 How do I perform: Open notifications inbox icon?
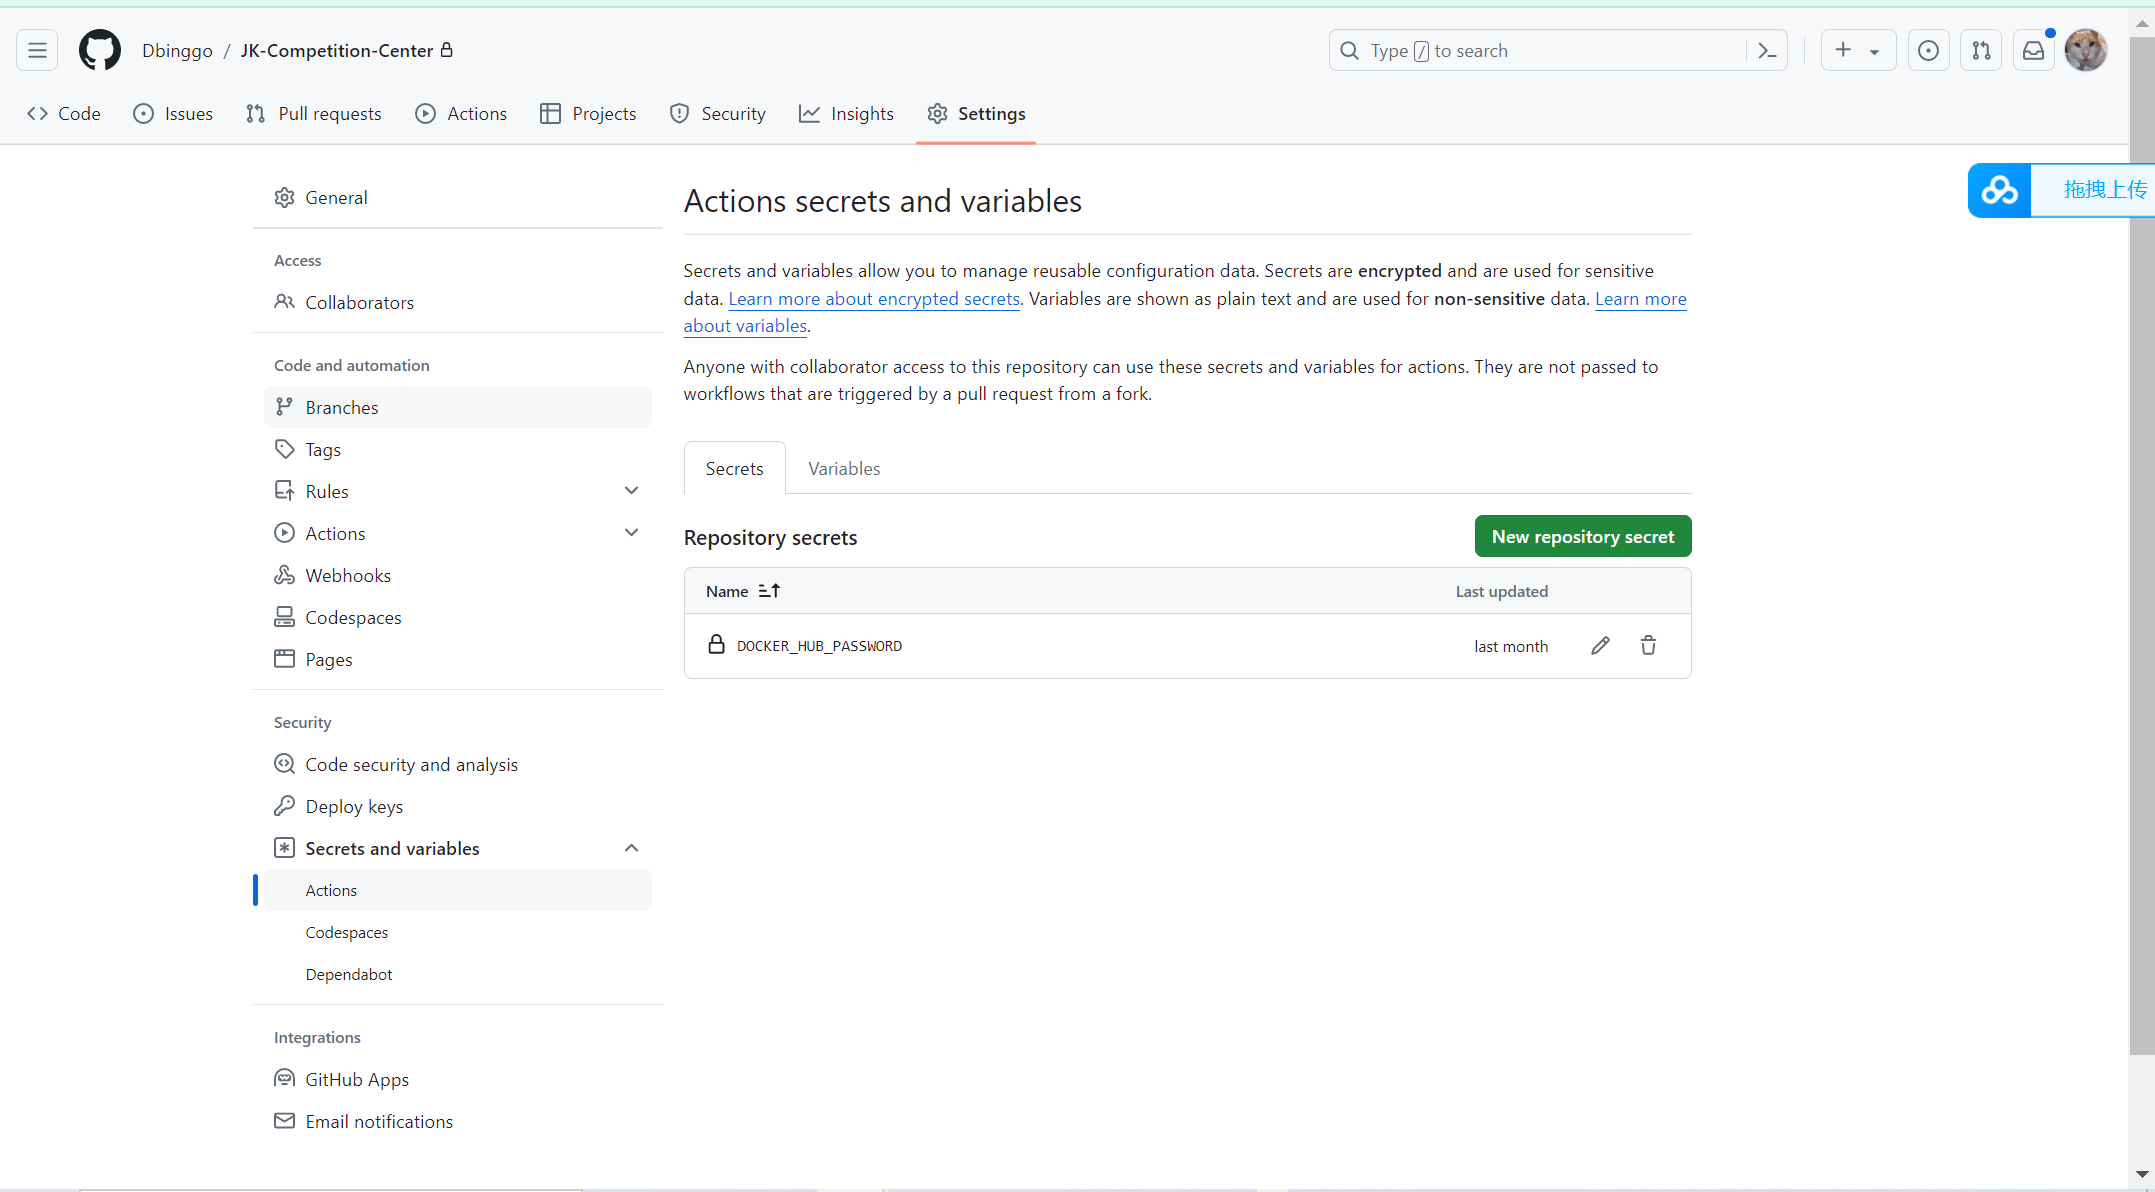coord(2033,50)
